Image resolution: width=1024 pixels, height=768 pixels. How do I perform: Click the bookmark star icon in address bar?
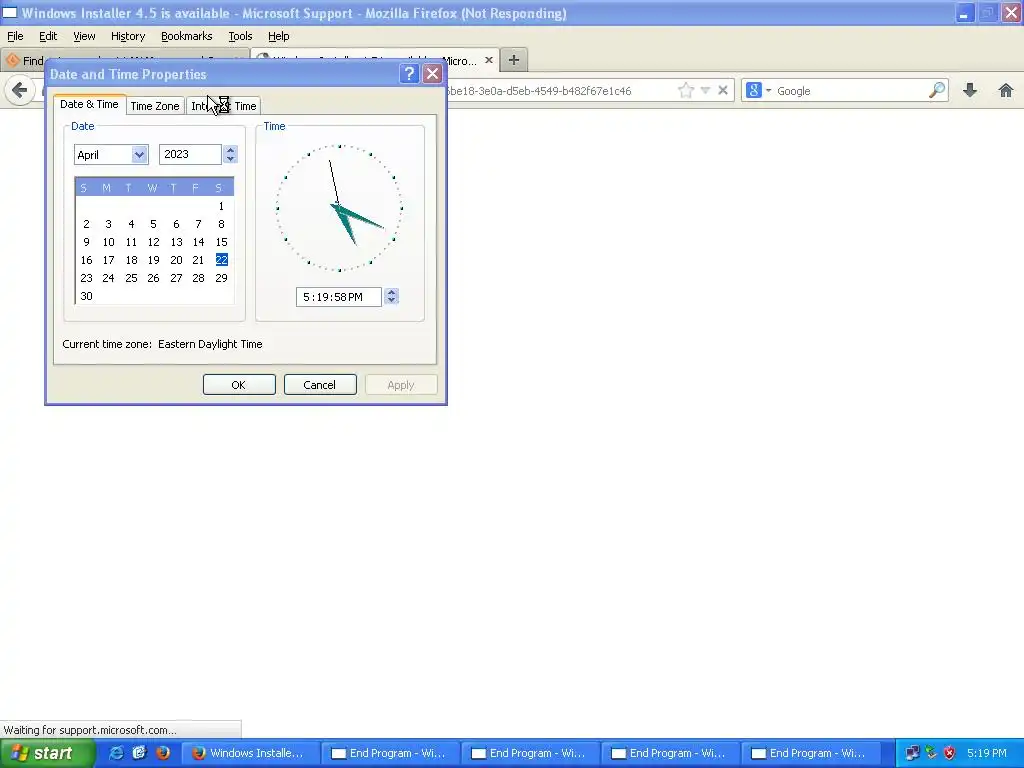click(686, 90)
